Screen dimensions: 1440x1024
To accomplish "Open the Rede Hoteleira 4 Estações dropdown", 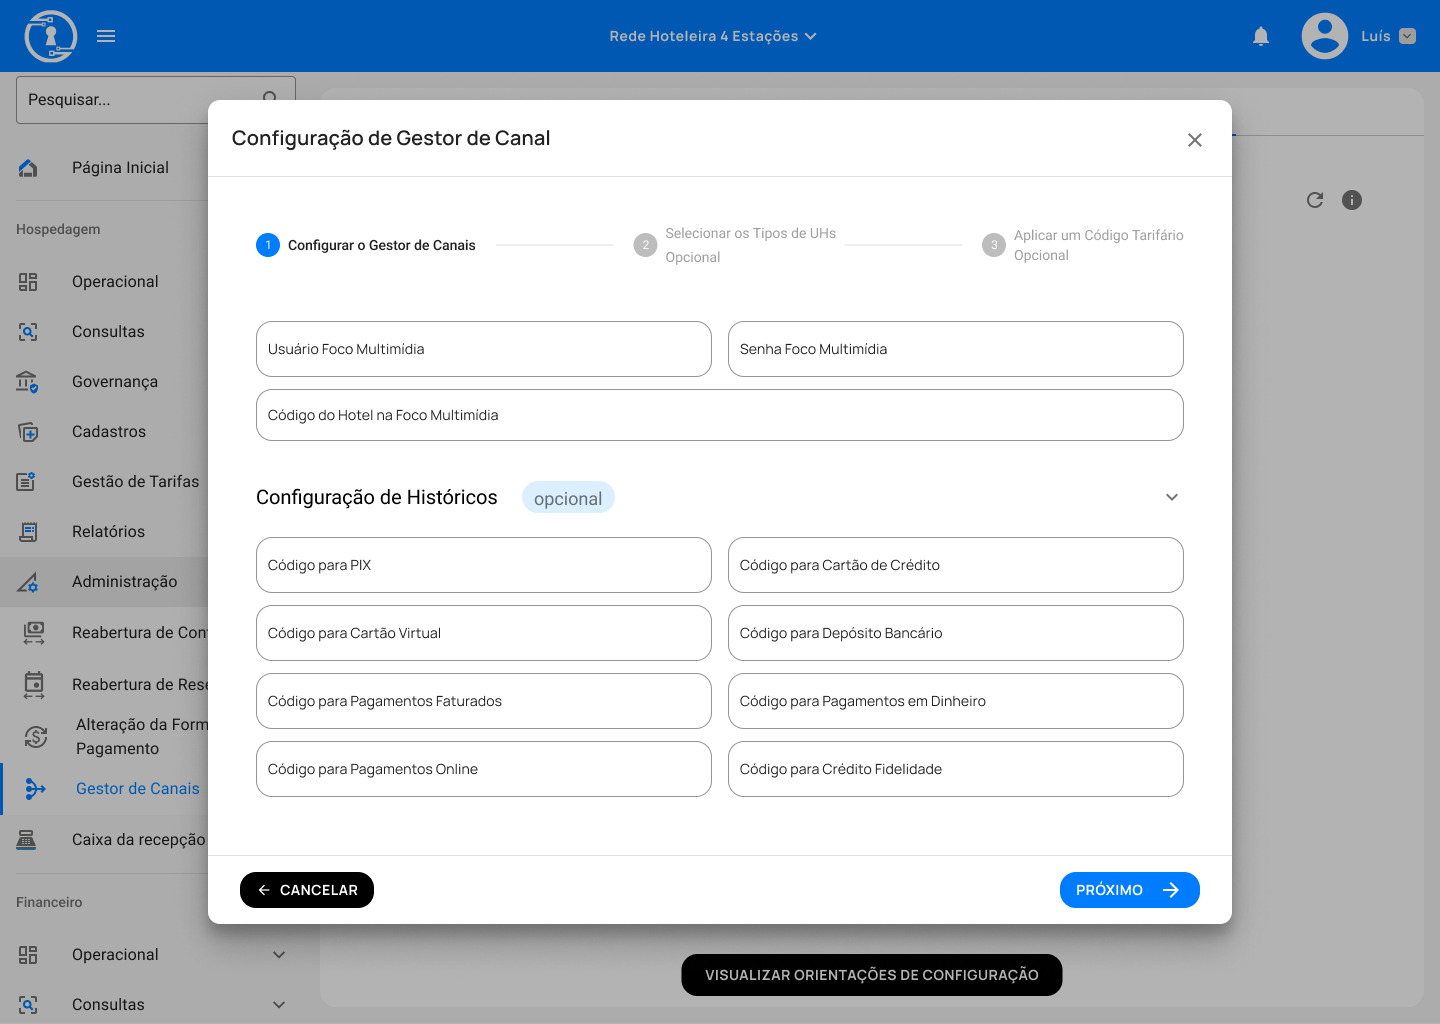I will 713,36.
